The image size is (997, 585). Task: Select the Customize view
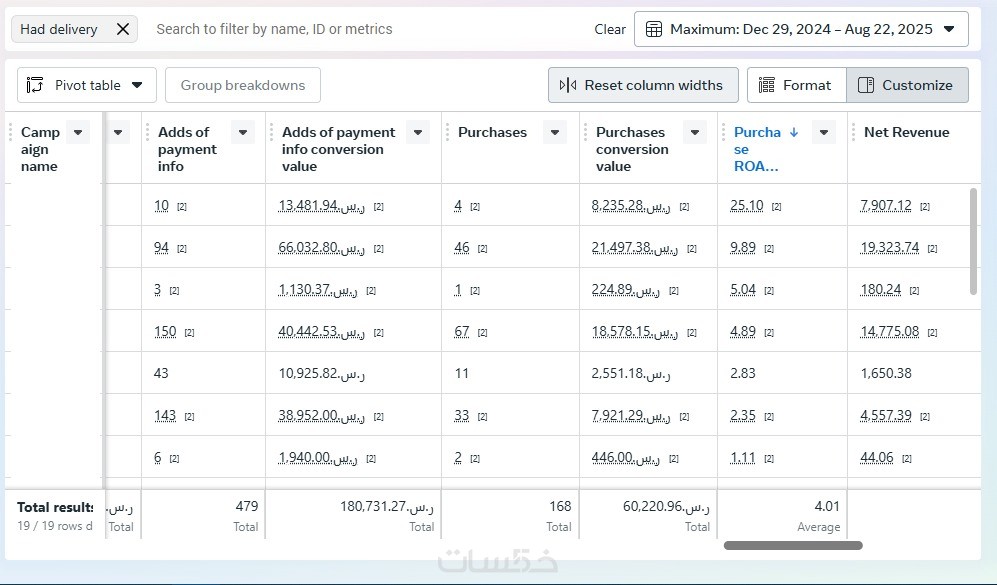907,85
